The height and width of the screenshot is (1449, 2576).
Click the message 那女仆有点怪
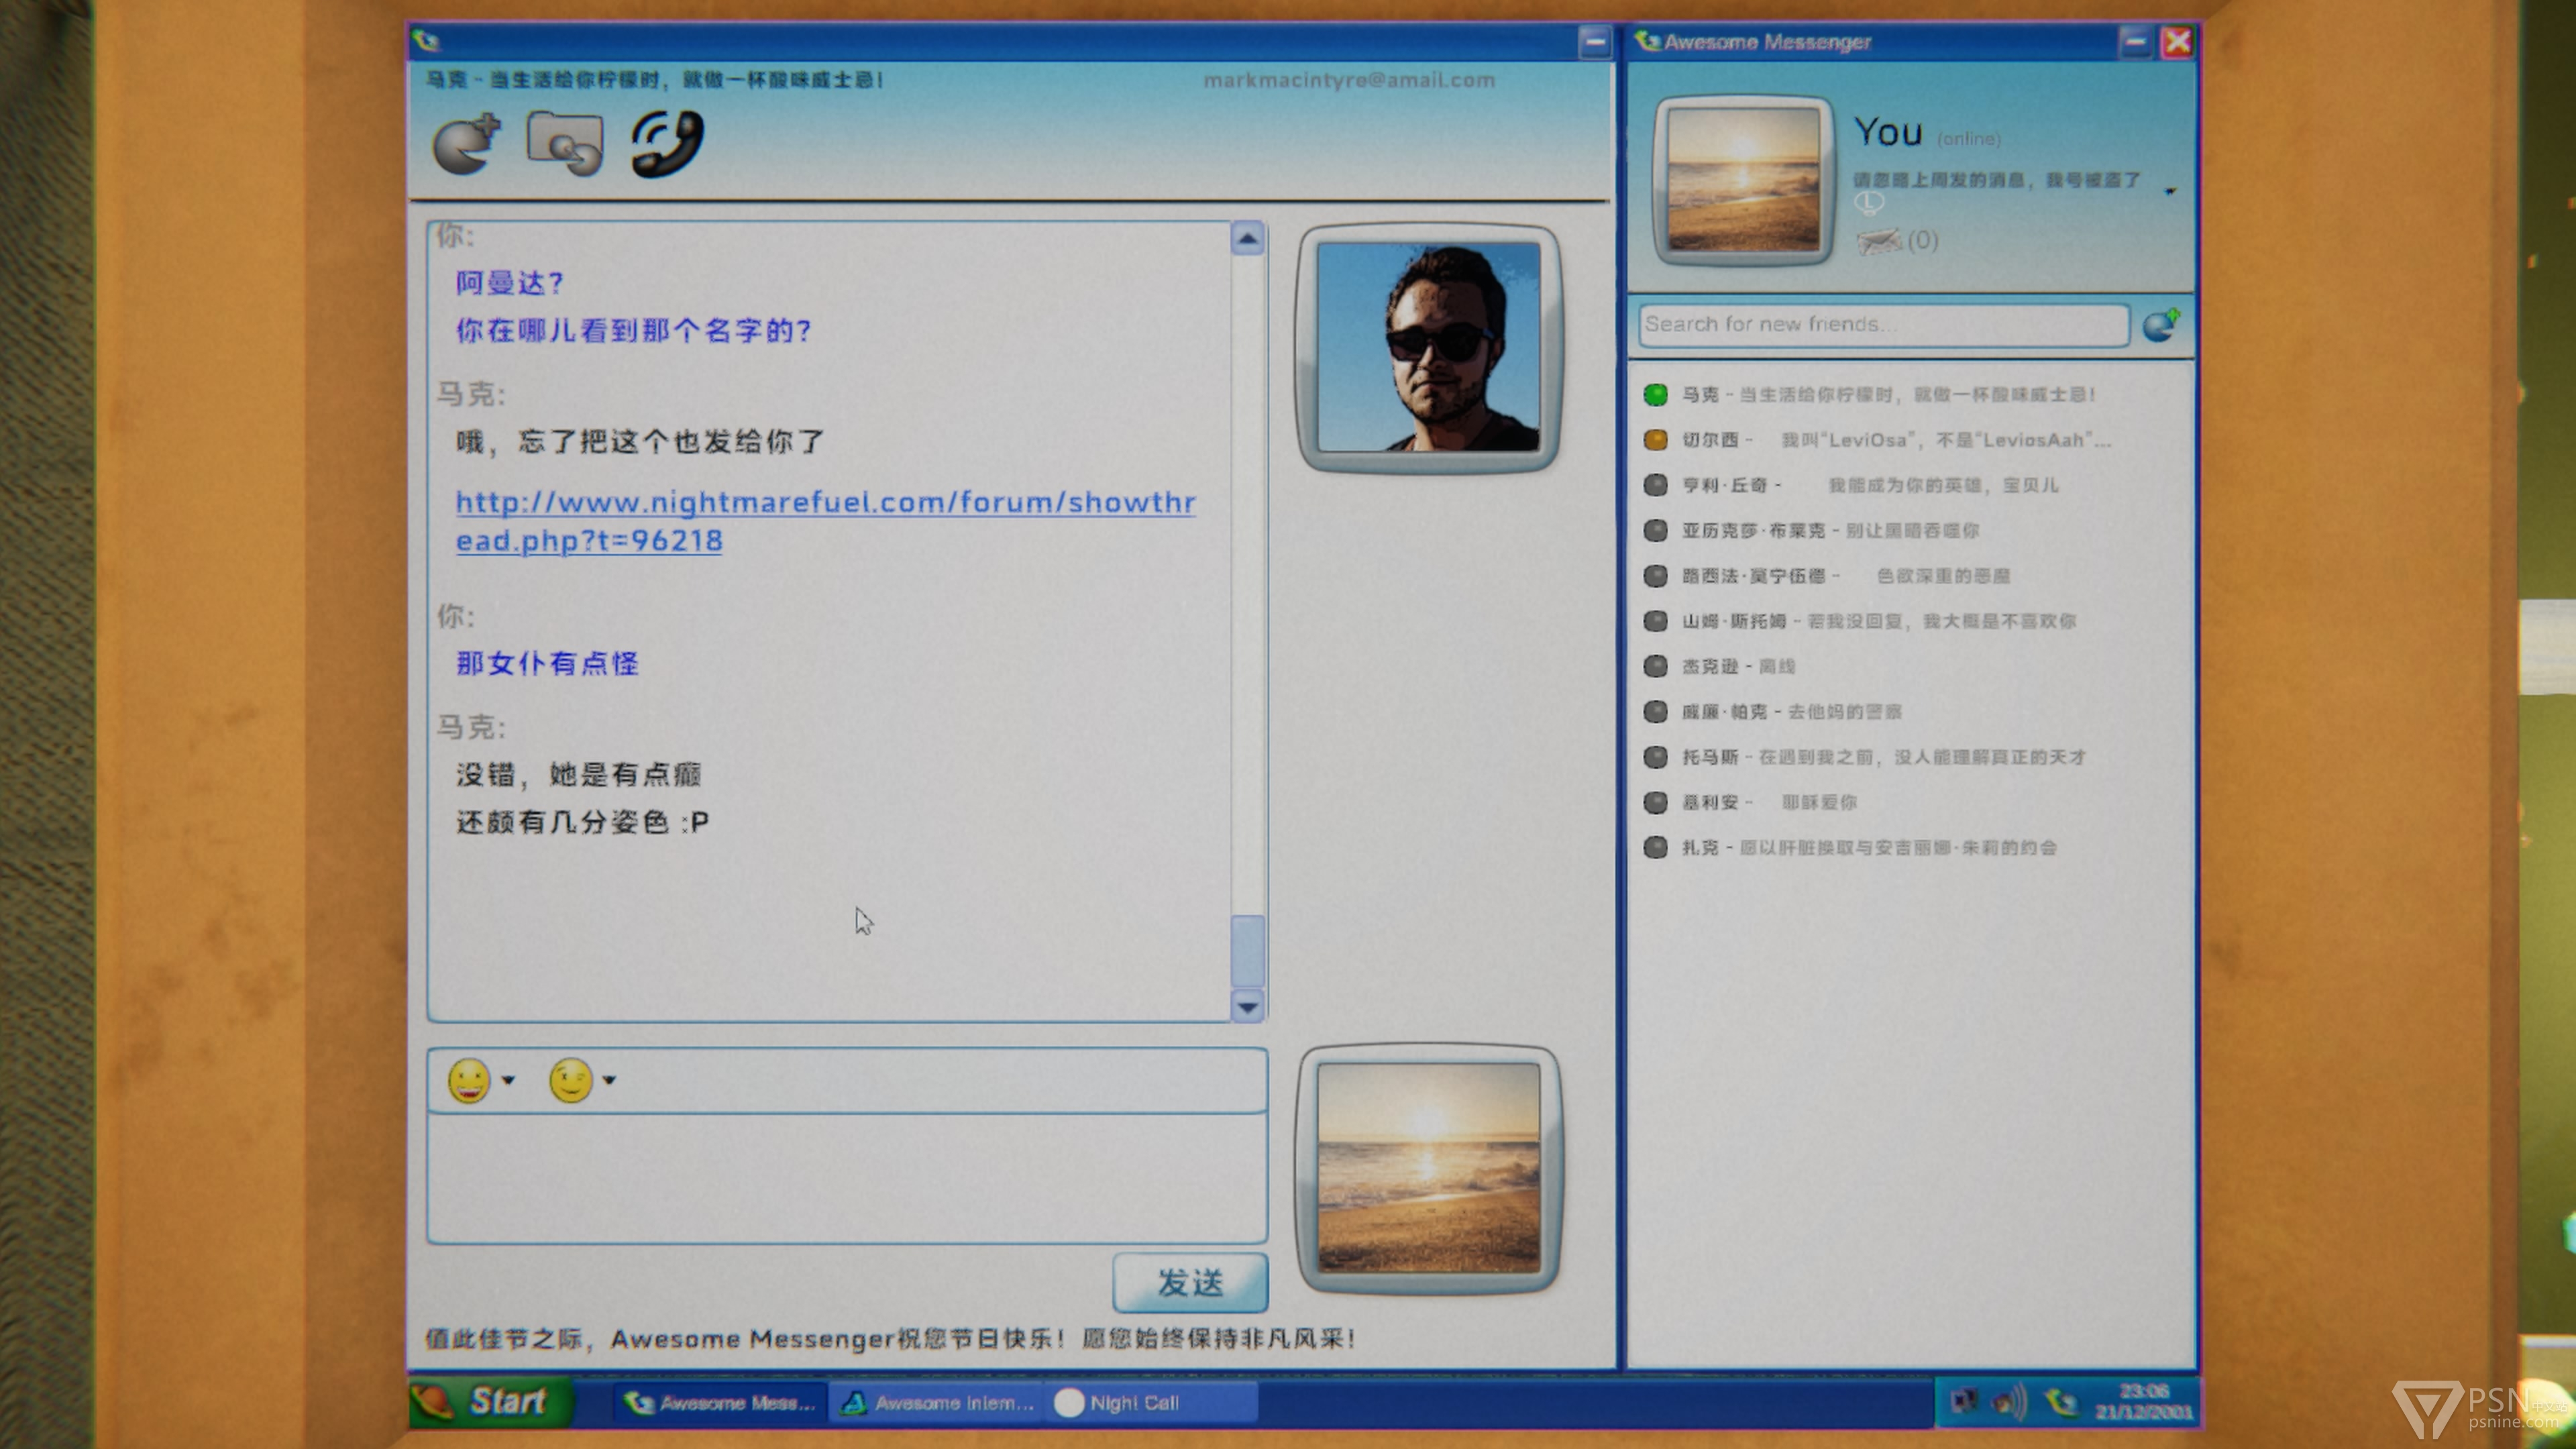click(547, 664)
